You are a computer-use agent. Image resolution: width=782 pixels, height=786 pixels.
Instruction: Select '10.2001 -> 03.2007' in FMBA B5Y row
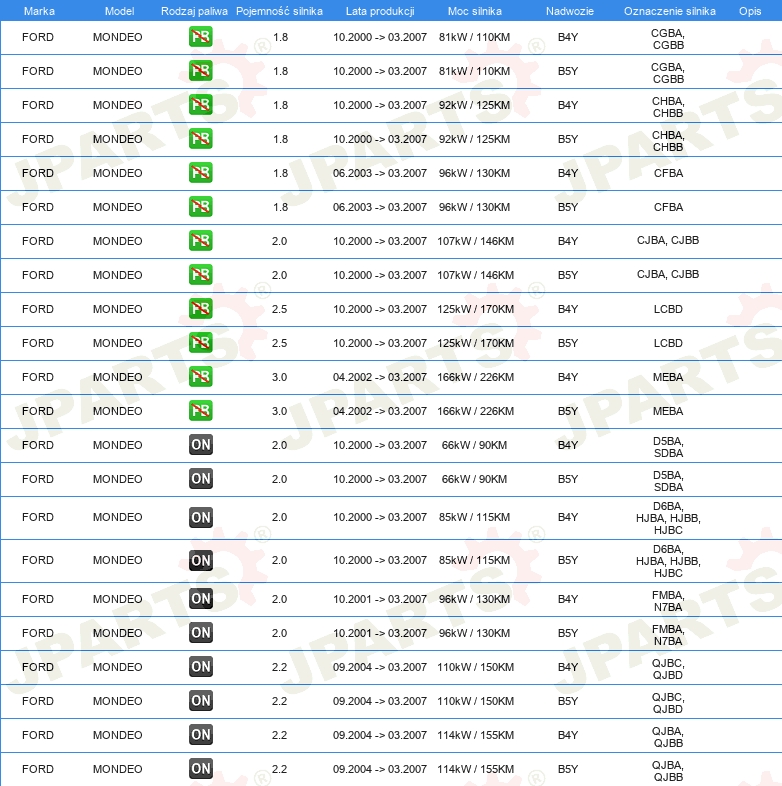[x=380, y=633]
